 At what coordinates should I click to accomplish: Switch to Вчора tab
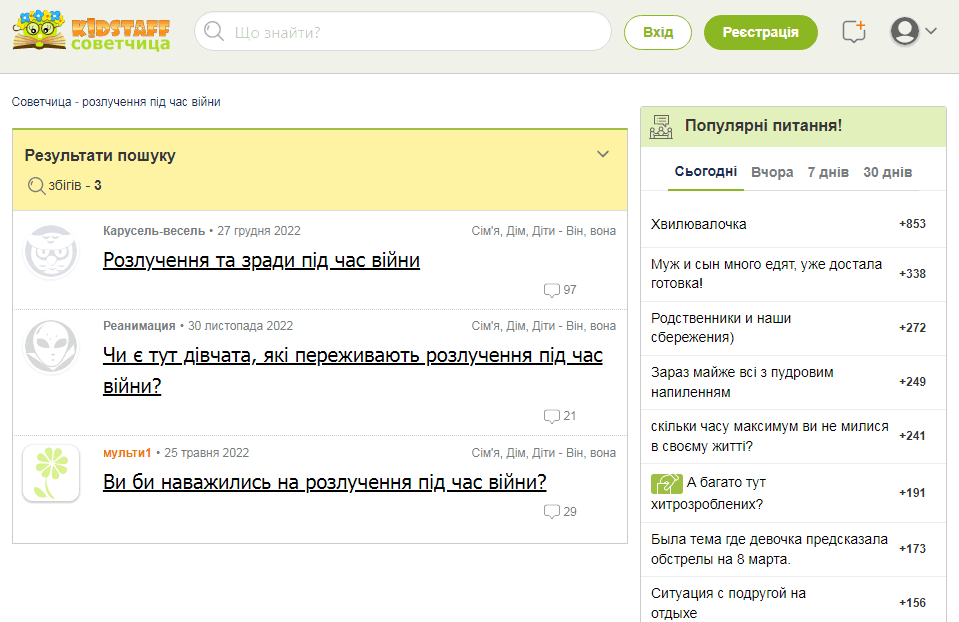coord(772,172)
